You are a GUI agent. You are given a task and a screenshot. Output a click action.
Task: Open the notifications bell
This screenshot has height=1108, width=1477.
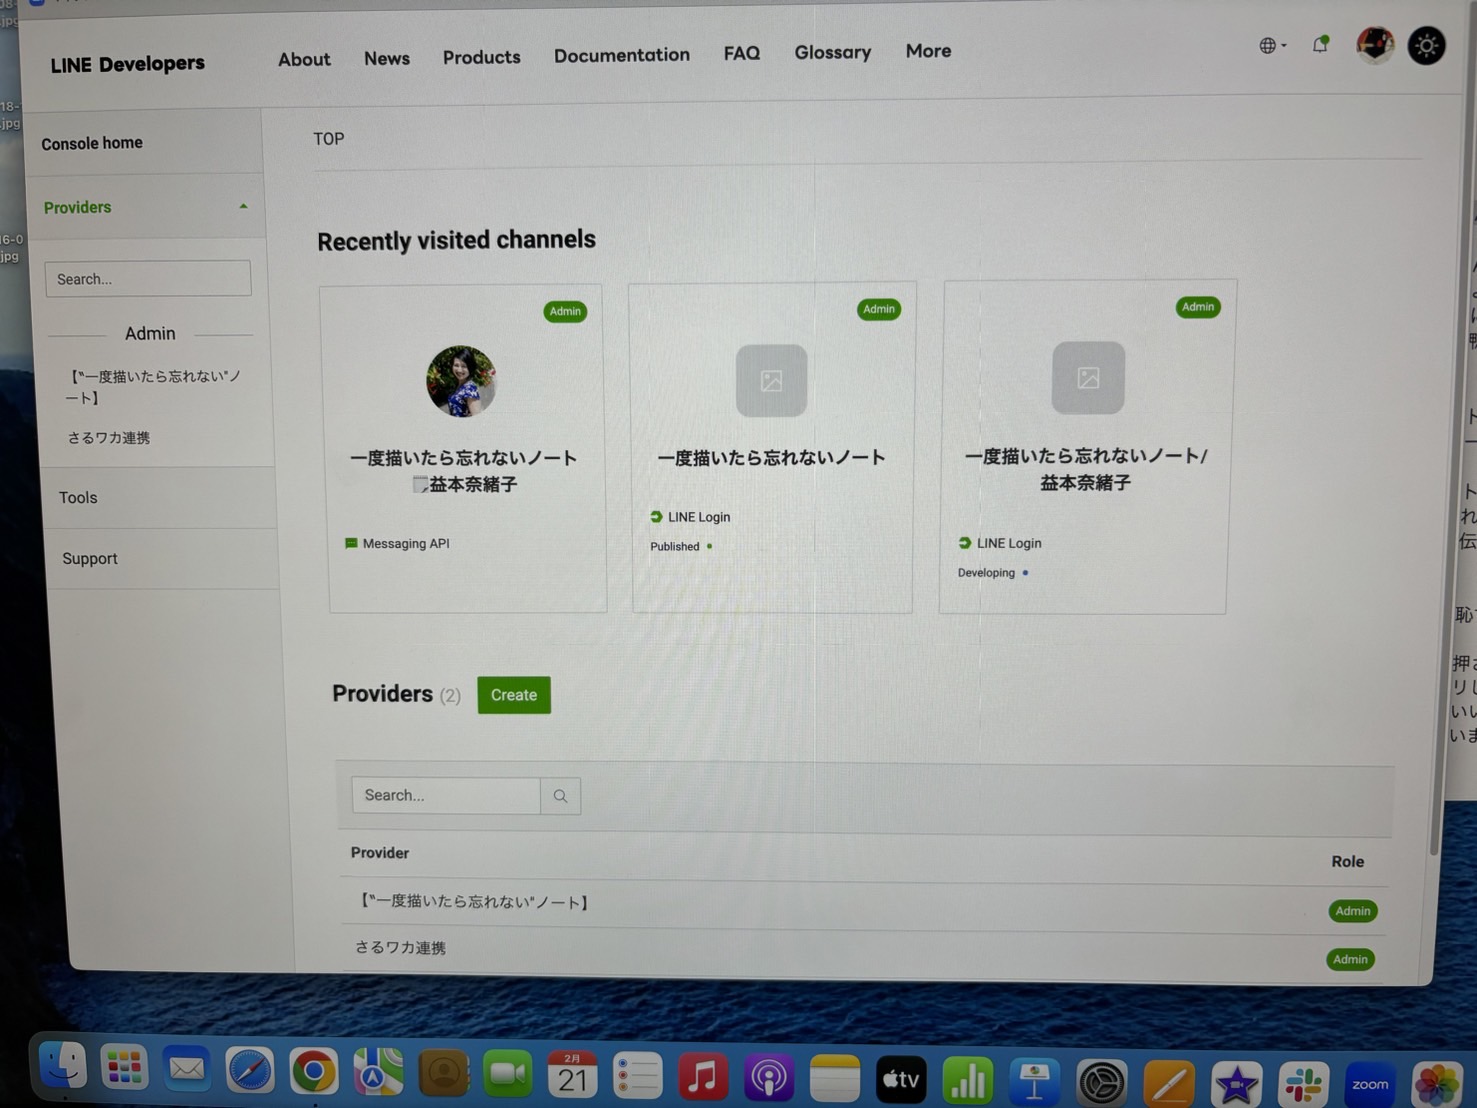(1320, 44)
